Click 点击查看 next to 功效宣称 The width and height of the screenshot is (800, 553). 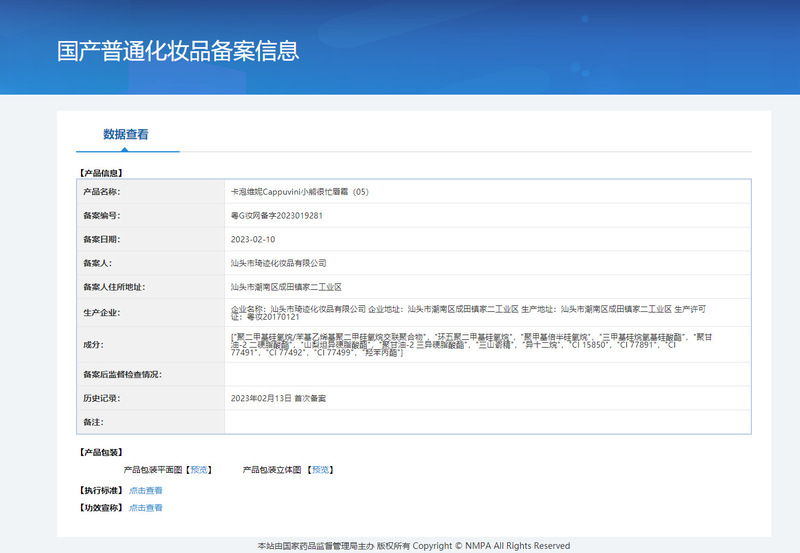(145, 508)
